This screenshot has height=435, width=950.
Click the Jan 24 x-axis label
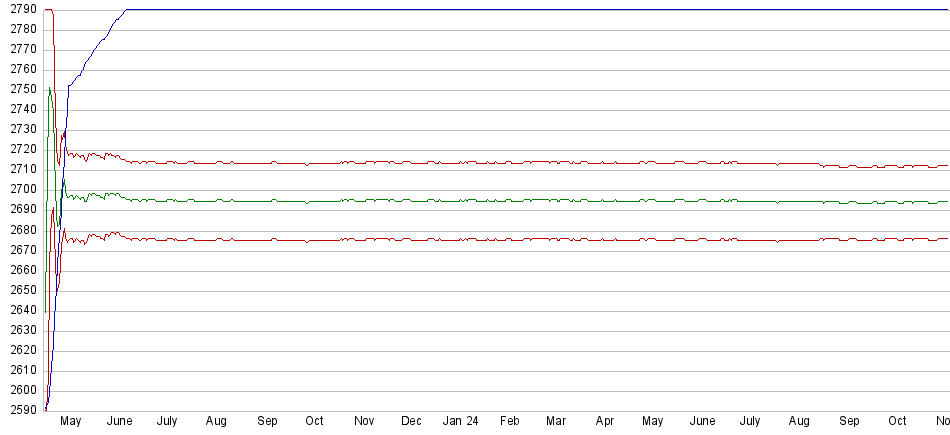[x=461, y=422]
